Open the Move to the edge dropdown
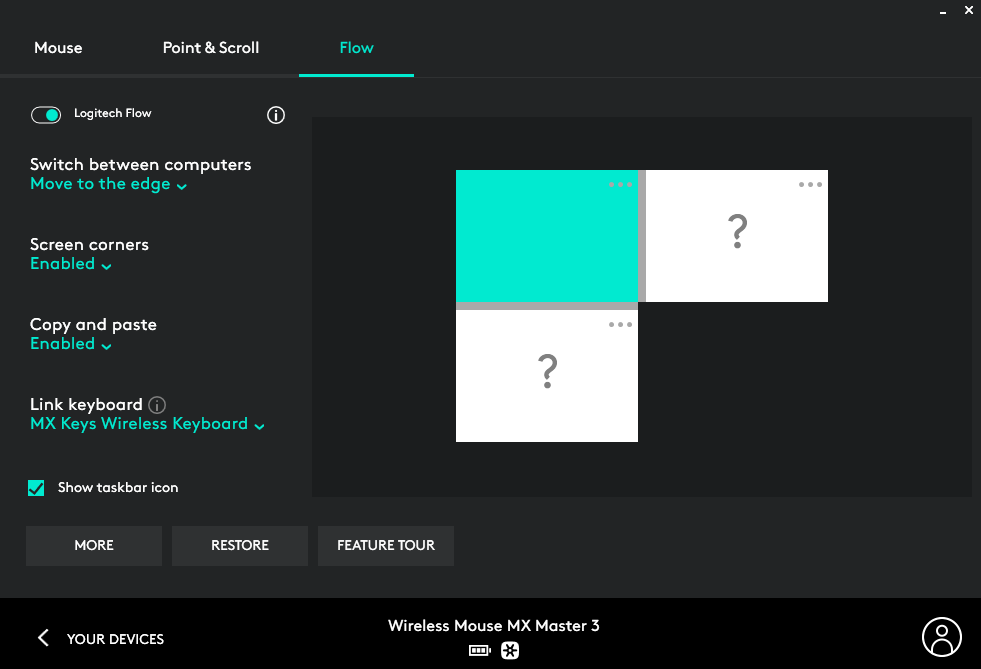 click(x=108, y=184)
